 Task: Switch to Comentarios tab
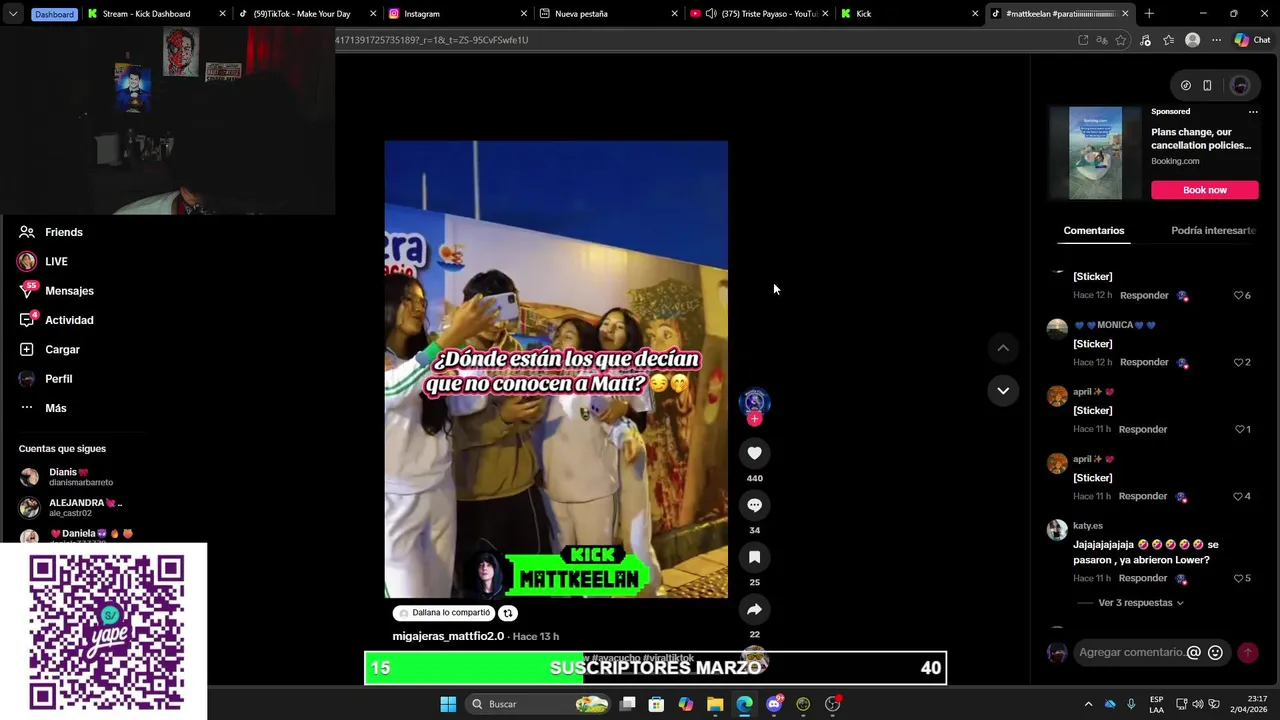coord(1093,230)
